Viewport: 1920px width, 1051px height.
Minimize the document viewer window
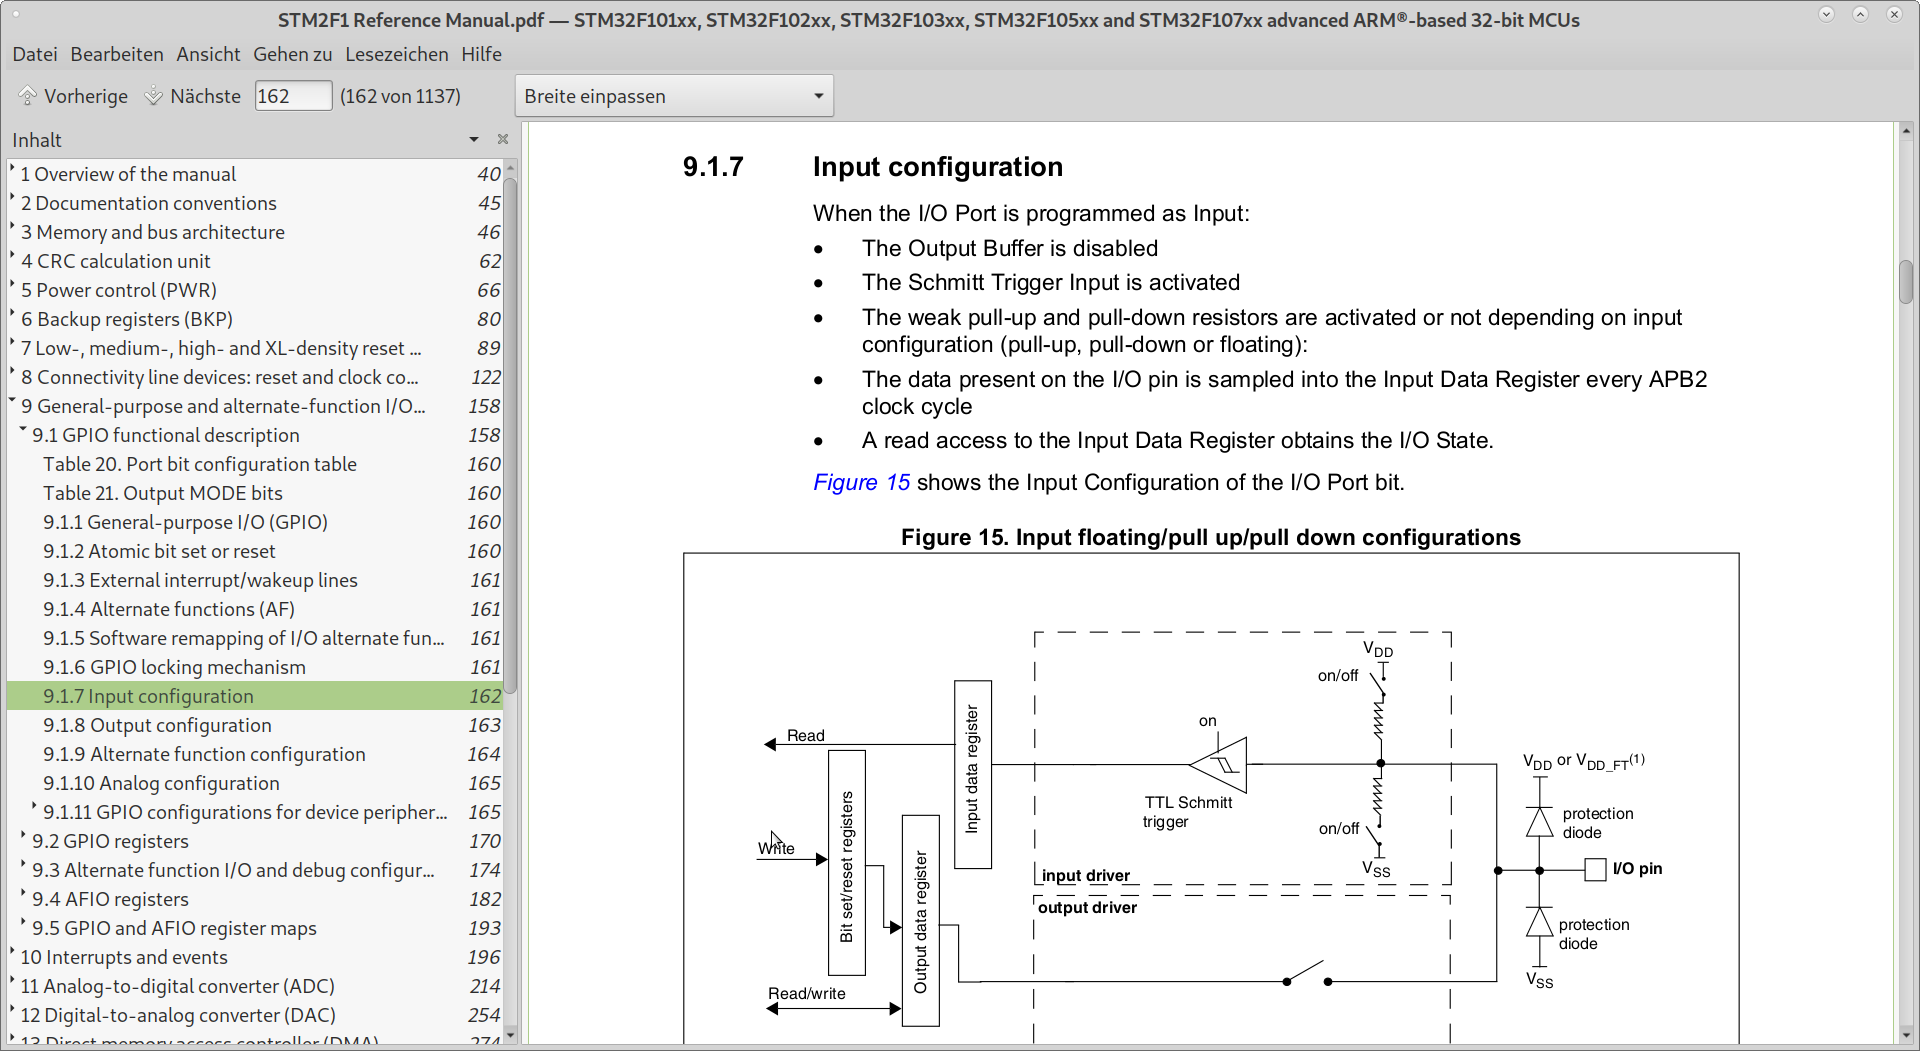tap(1826, 14)
